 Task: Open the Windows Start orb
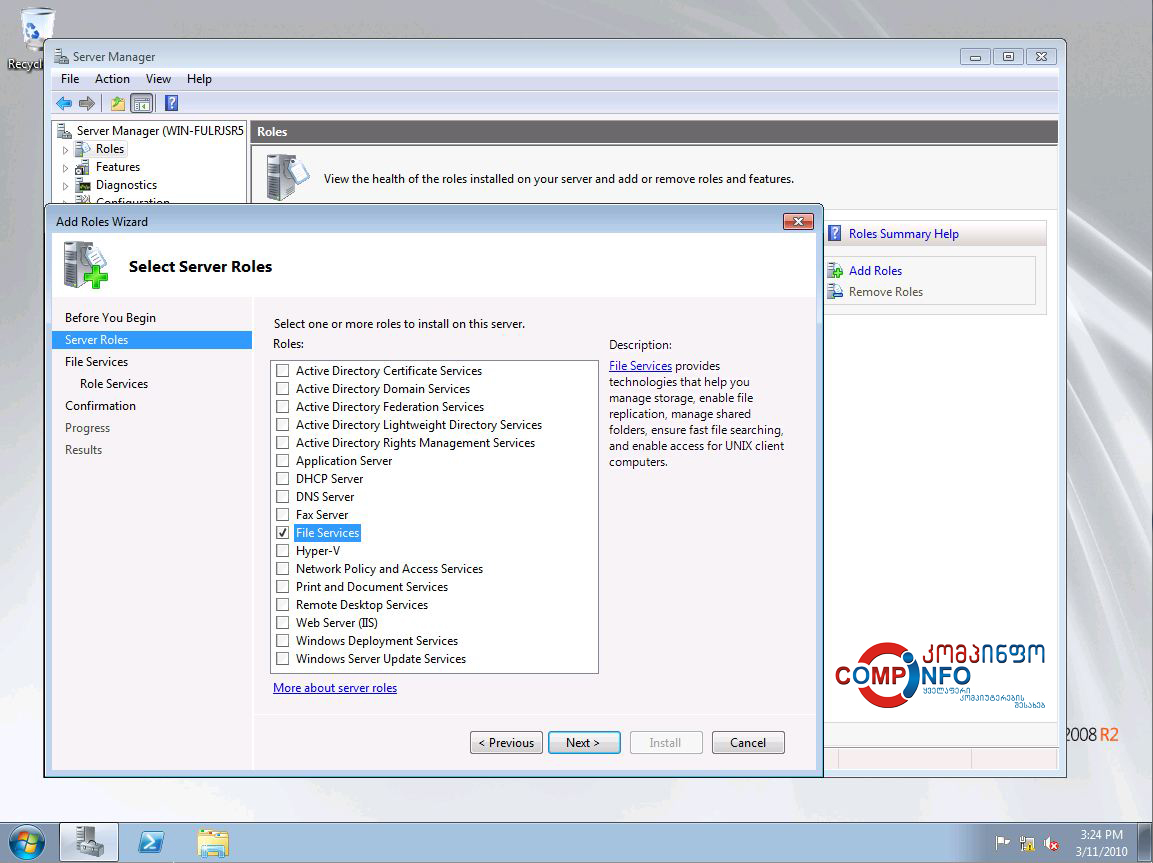(27, 843)
